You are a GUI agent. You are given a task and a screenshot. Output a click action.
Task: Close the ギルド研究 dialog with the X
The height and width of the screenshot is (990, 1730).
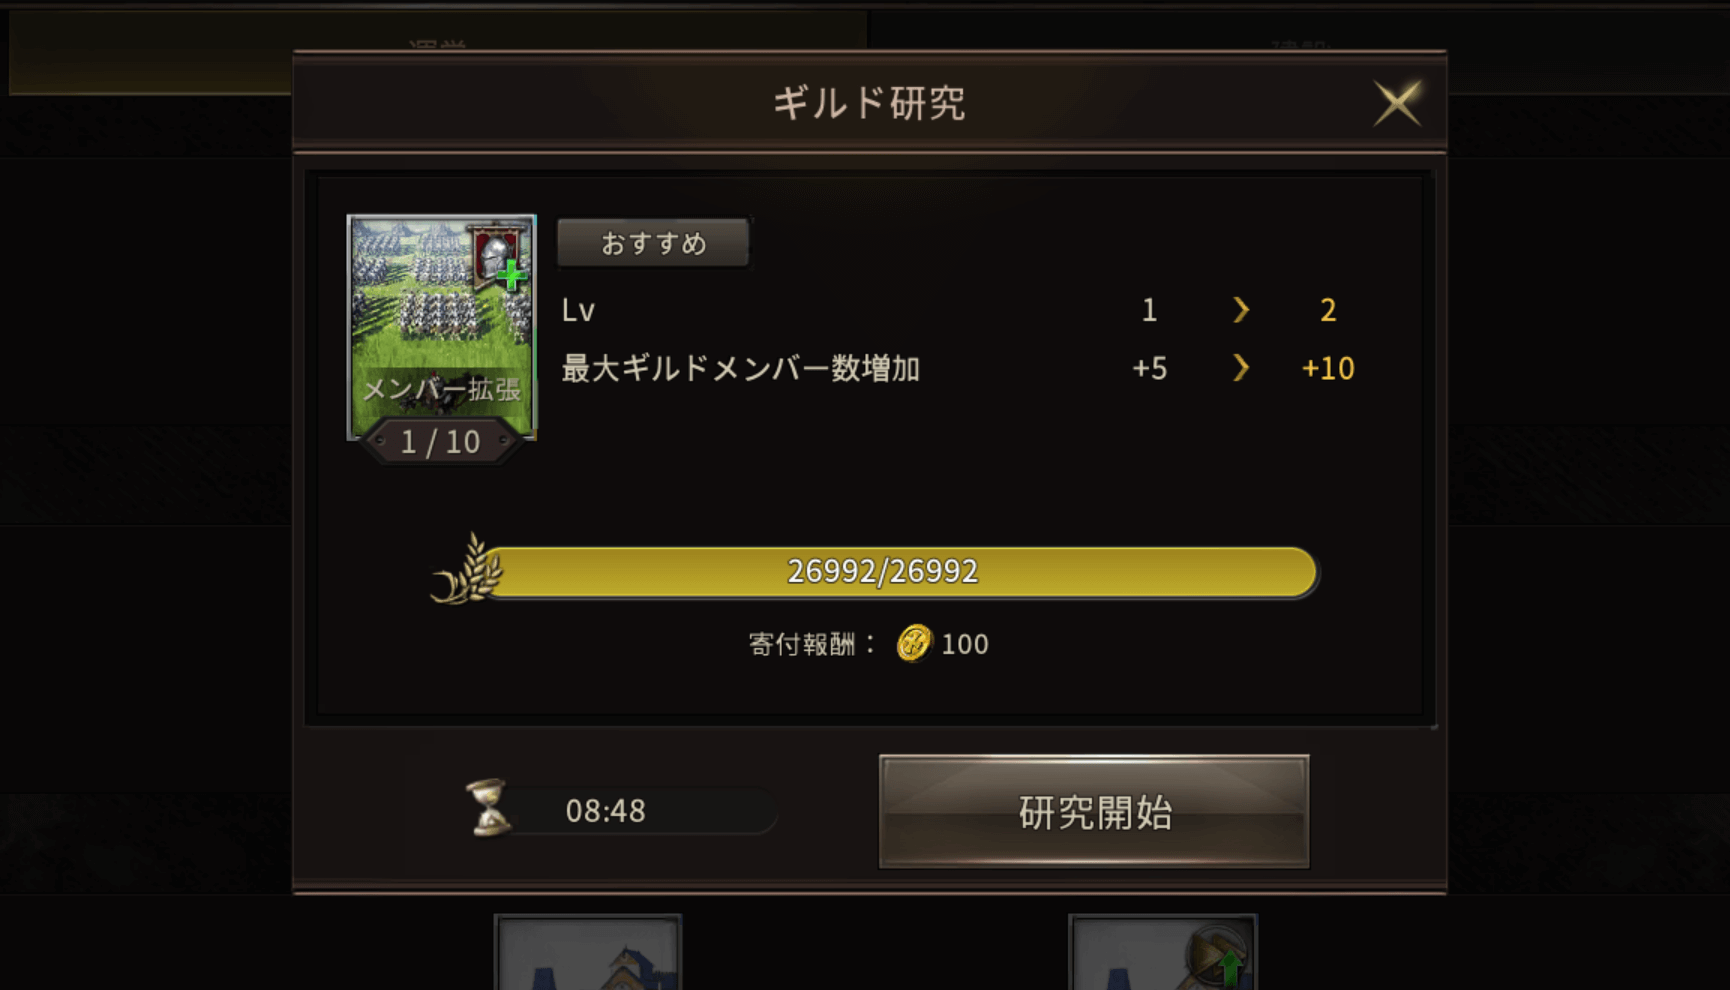(1397, 103)
